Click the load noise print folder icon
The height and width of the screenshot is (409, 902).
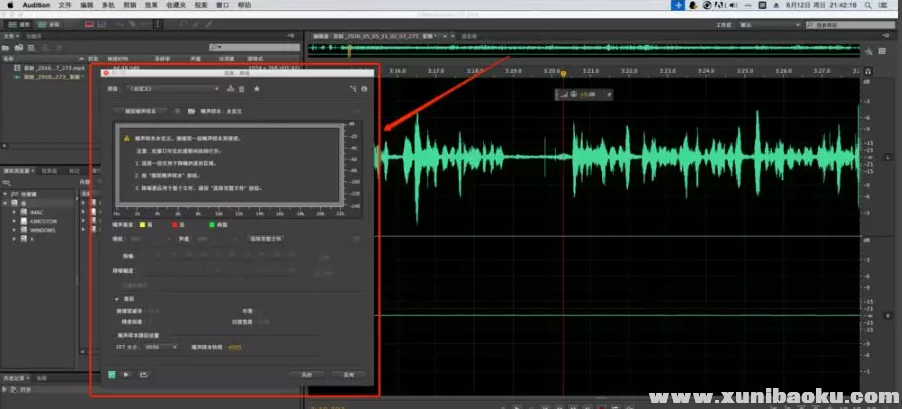pyautogui.click(x=190, y=111)
